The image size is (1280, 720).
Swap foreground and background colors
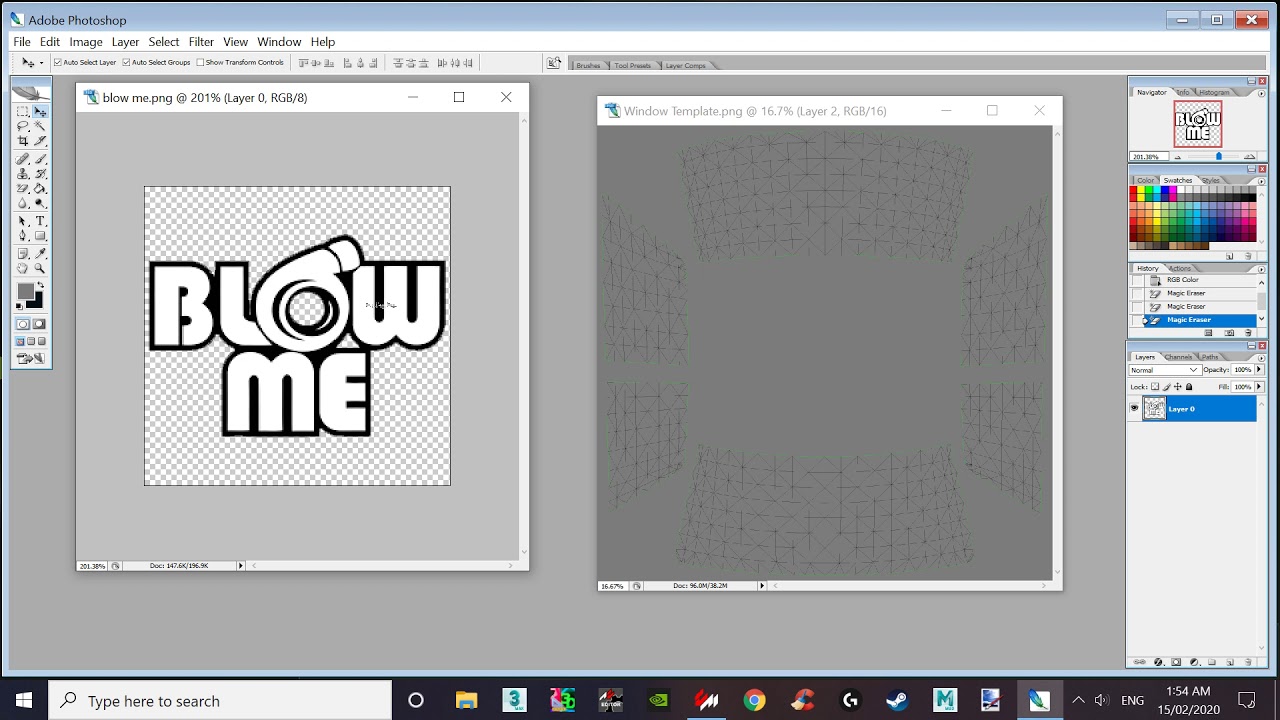[x=40, y=285]
